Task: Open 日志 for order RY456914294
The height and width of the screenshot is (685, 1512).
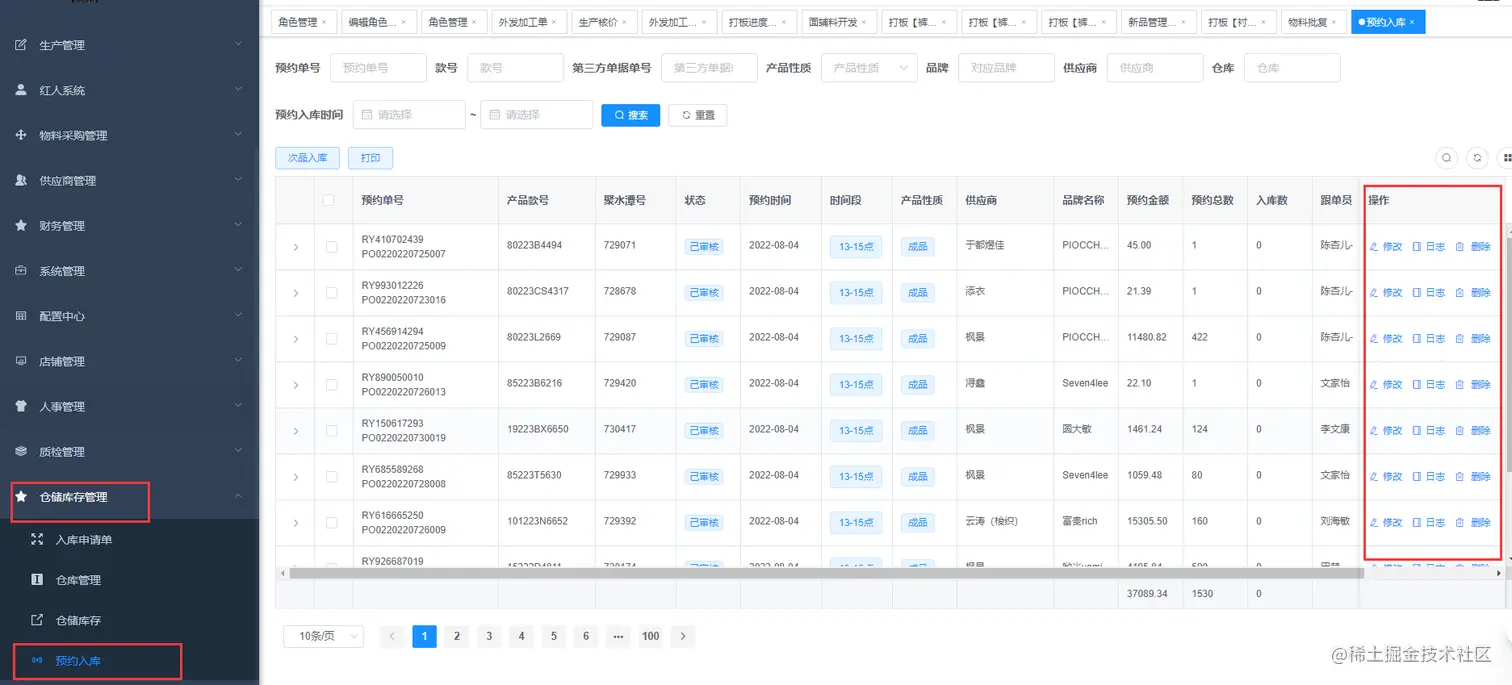Action: click(x=1428, y=339)
